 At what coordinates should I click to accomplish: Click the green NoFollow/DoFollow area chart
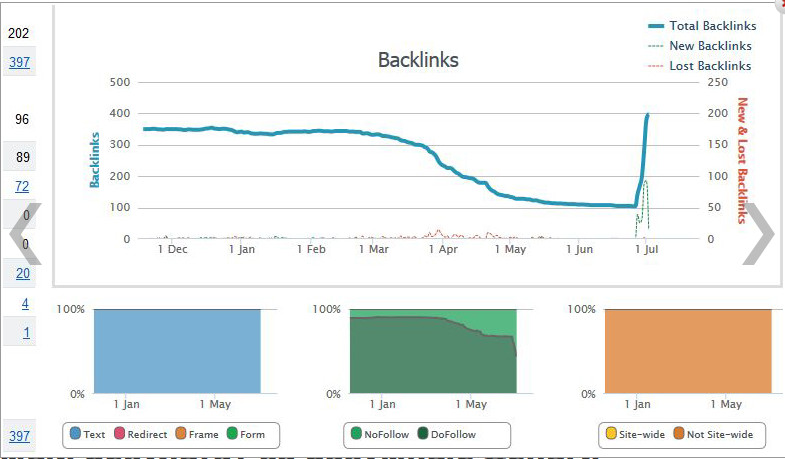pos(433,351)
